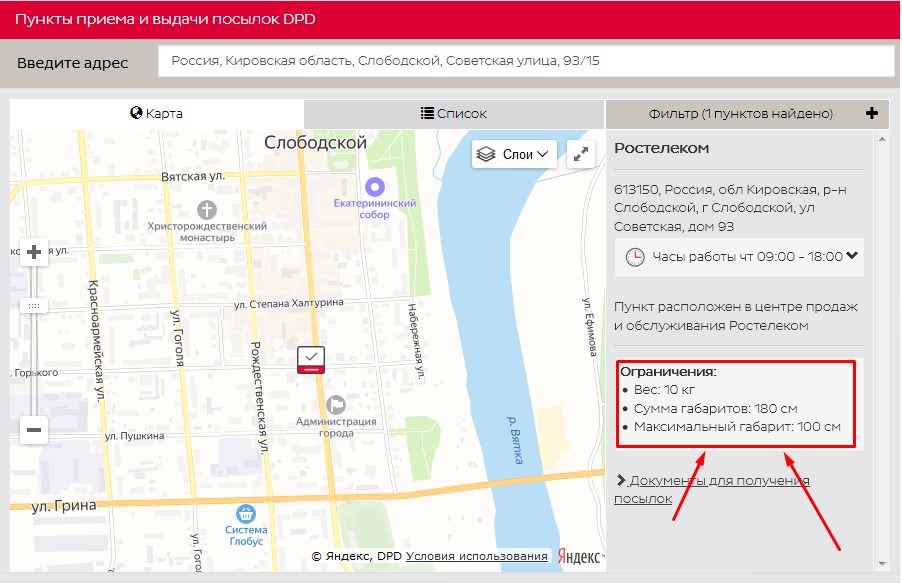Click the address input field
The height and width of the screenshot is (583, 902).
(x=526, y=62)
